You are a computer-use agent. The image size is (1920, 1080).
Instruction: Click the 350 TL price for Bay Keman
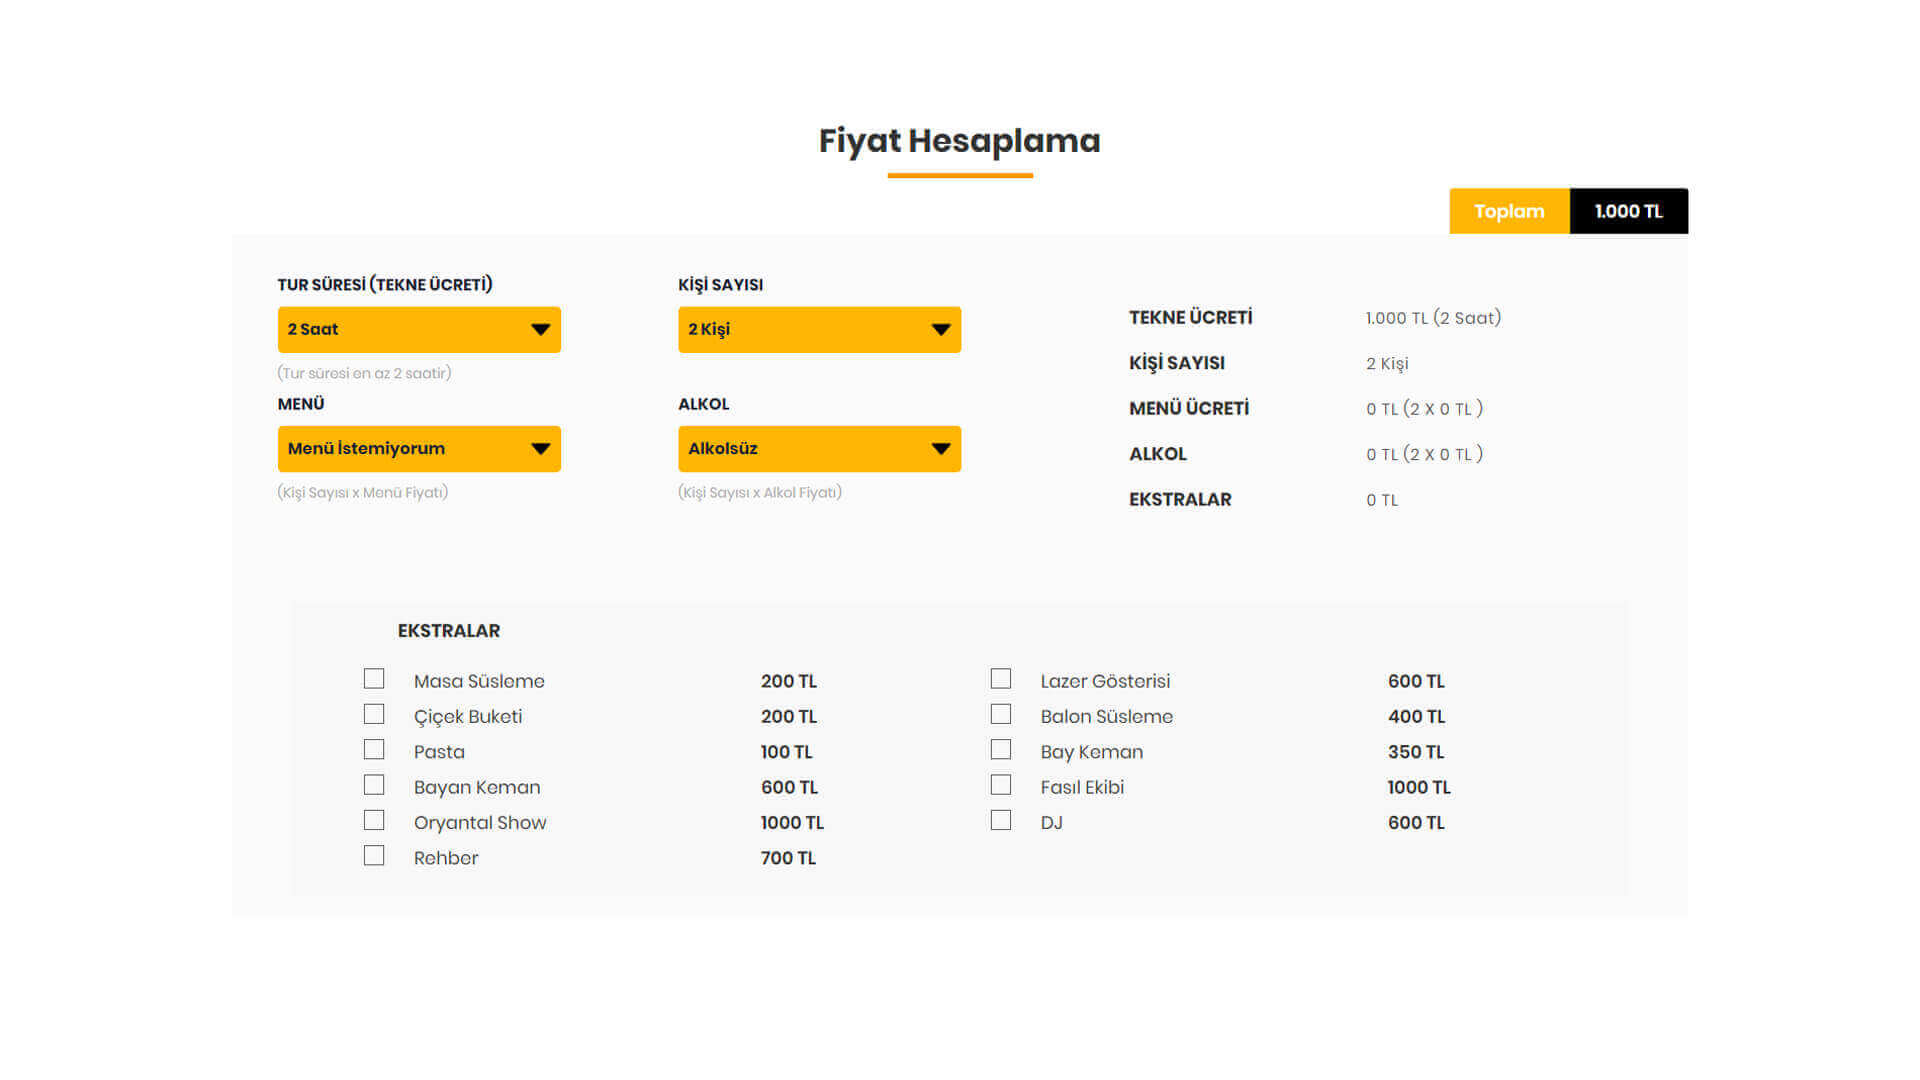(1416, 752)
